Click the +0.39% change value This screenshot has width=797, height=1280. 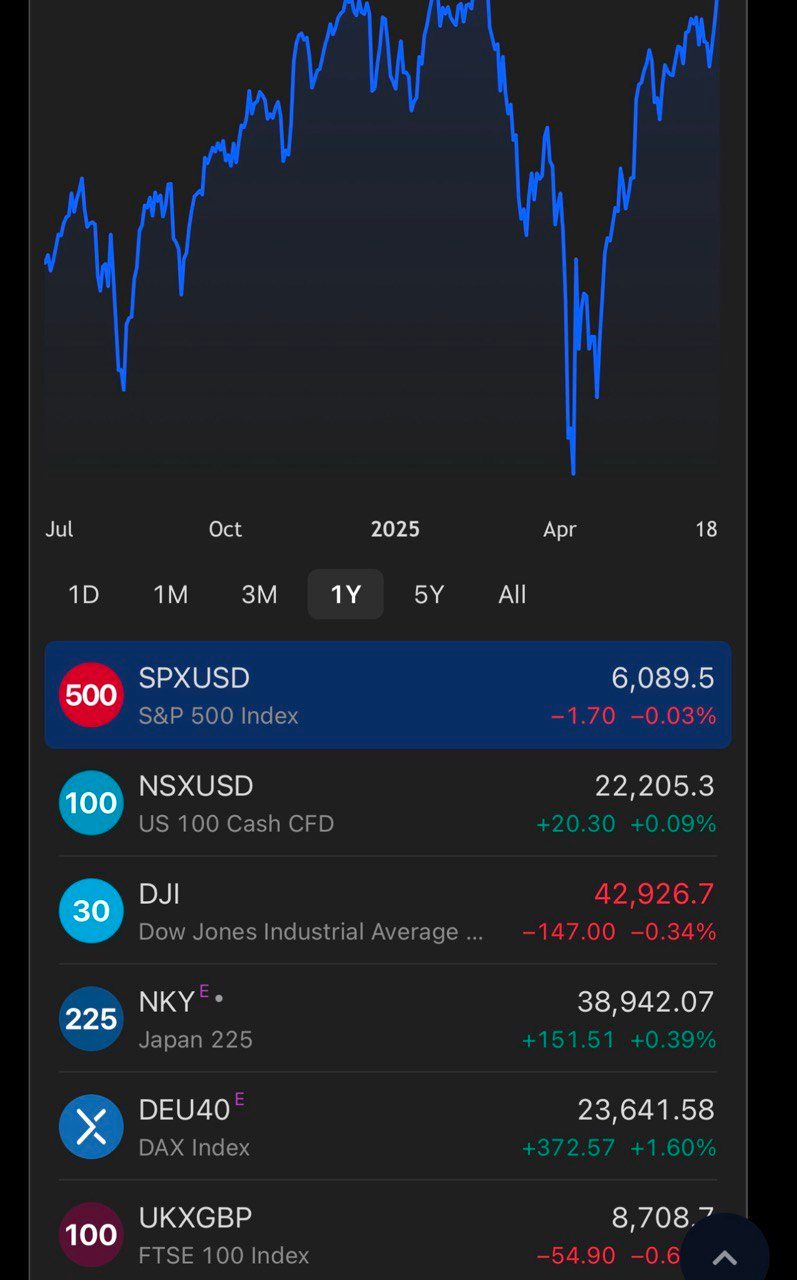click(x=673, y=1040)
